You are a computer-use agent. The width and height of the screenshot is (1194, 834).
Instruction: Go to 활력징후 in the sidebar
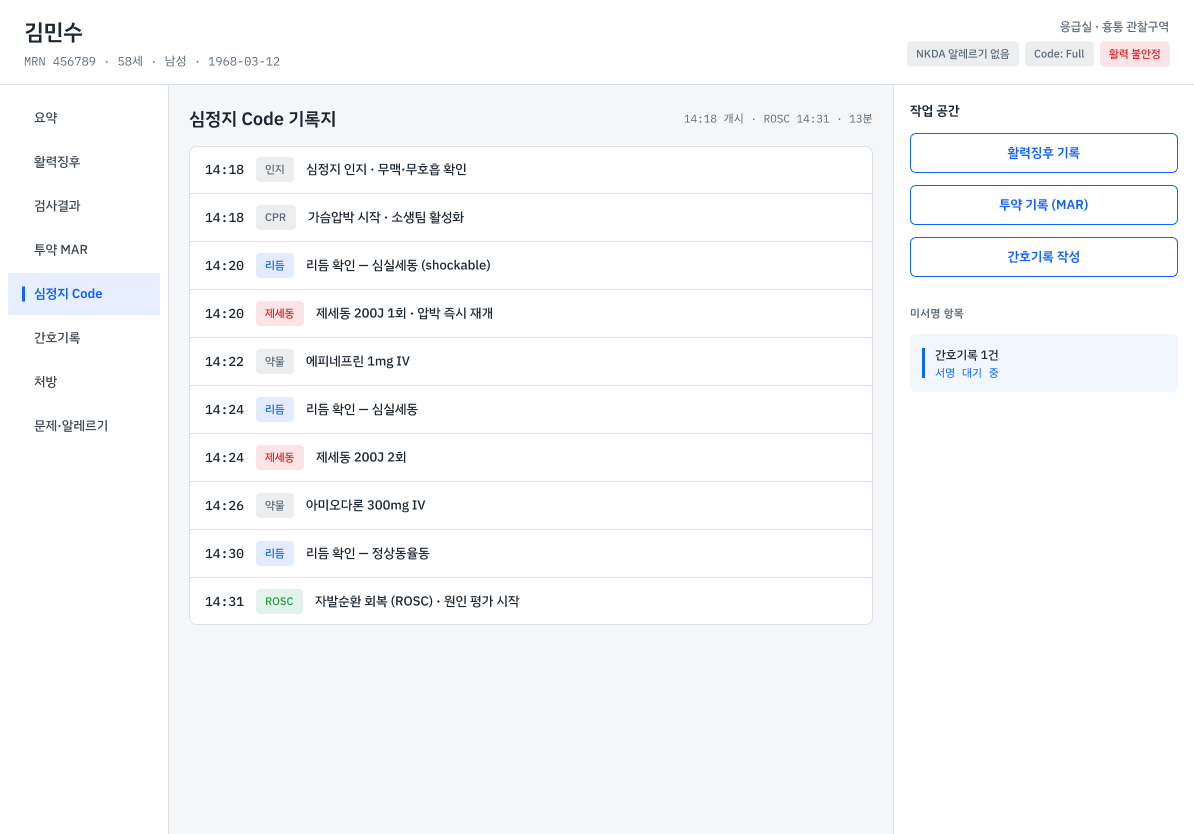pos(84,161)
